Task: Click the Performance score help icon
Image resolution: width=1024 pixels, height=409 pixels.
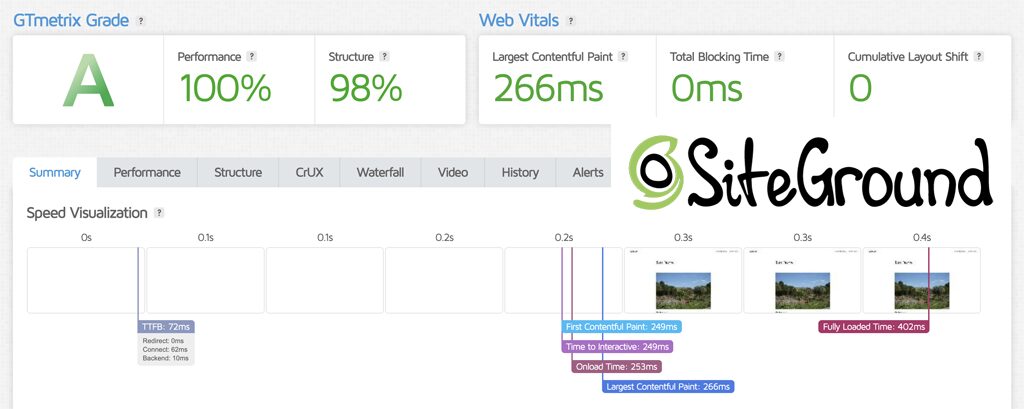Action: (252, 57)
